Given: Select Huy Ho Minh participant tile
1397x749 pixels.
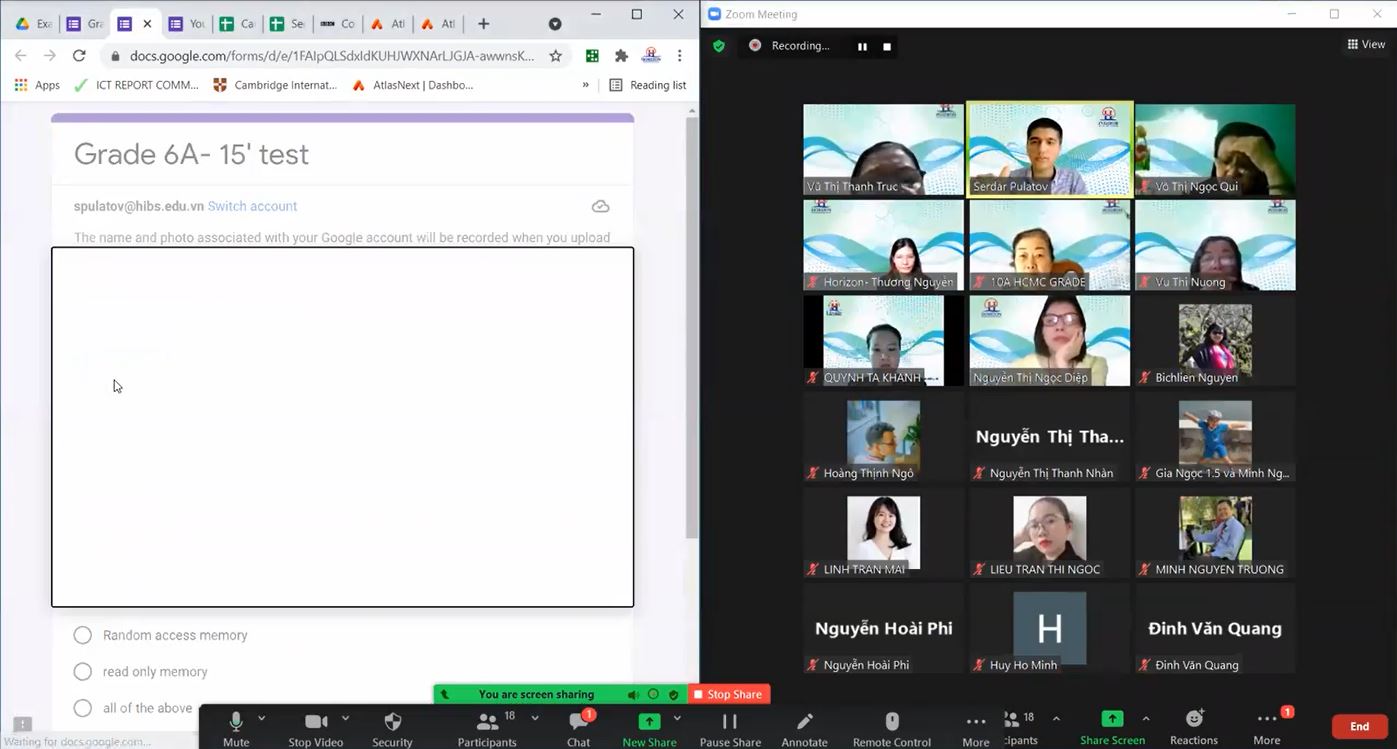Looking at the screenshot, I should coord(1049,628).
